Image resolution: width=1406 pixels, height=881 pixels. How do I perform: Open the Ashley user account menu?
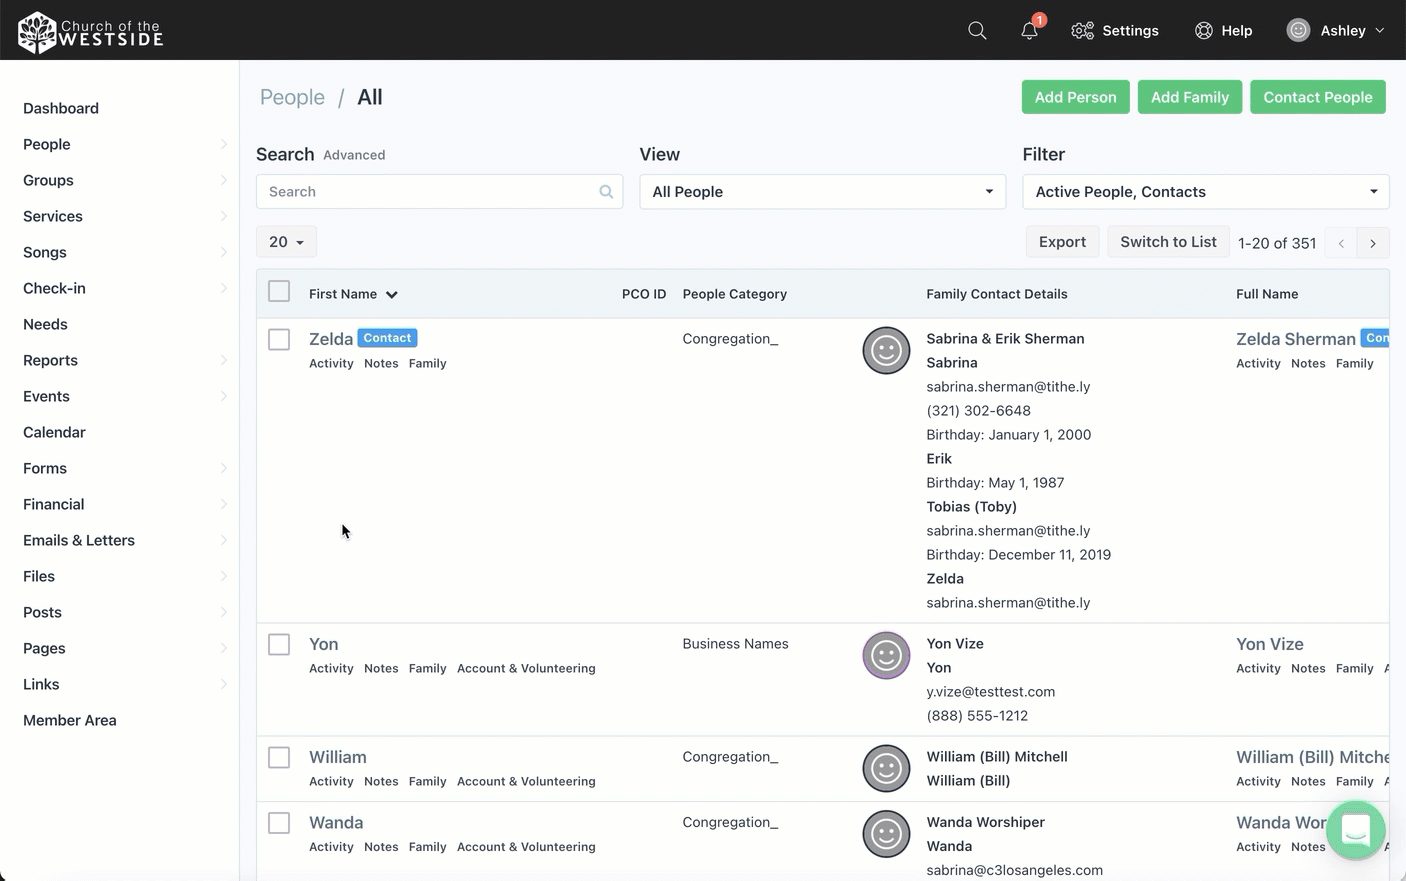[1336, 31]
